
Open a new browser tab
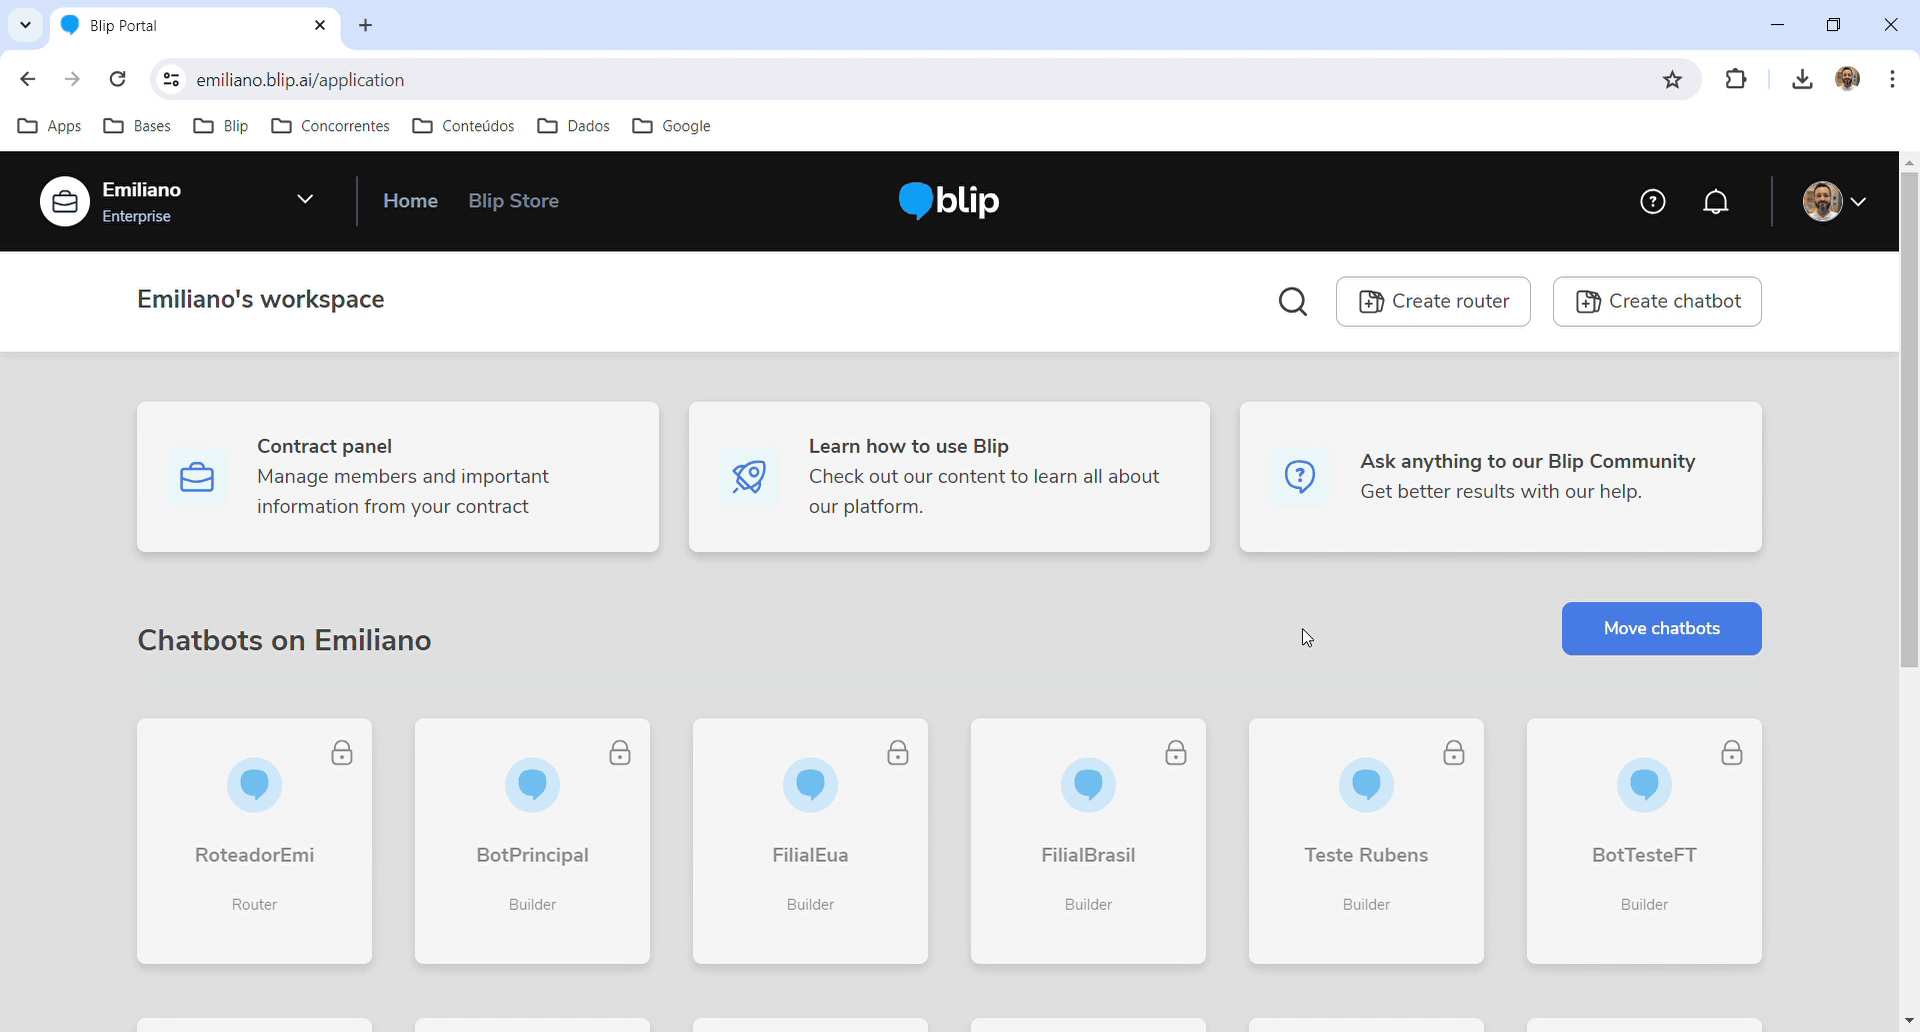click(366, 26)
